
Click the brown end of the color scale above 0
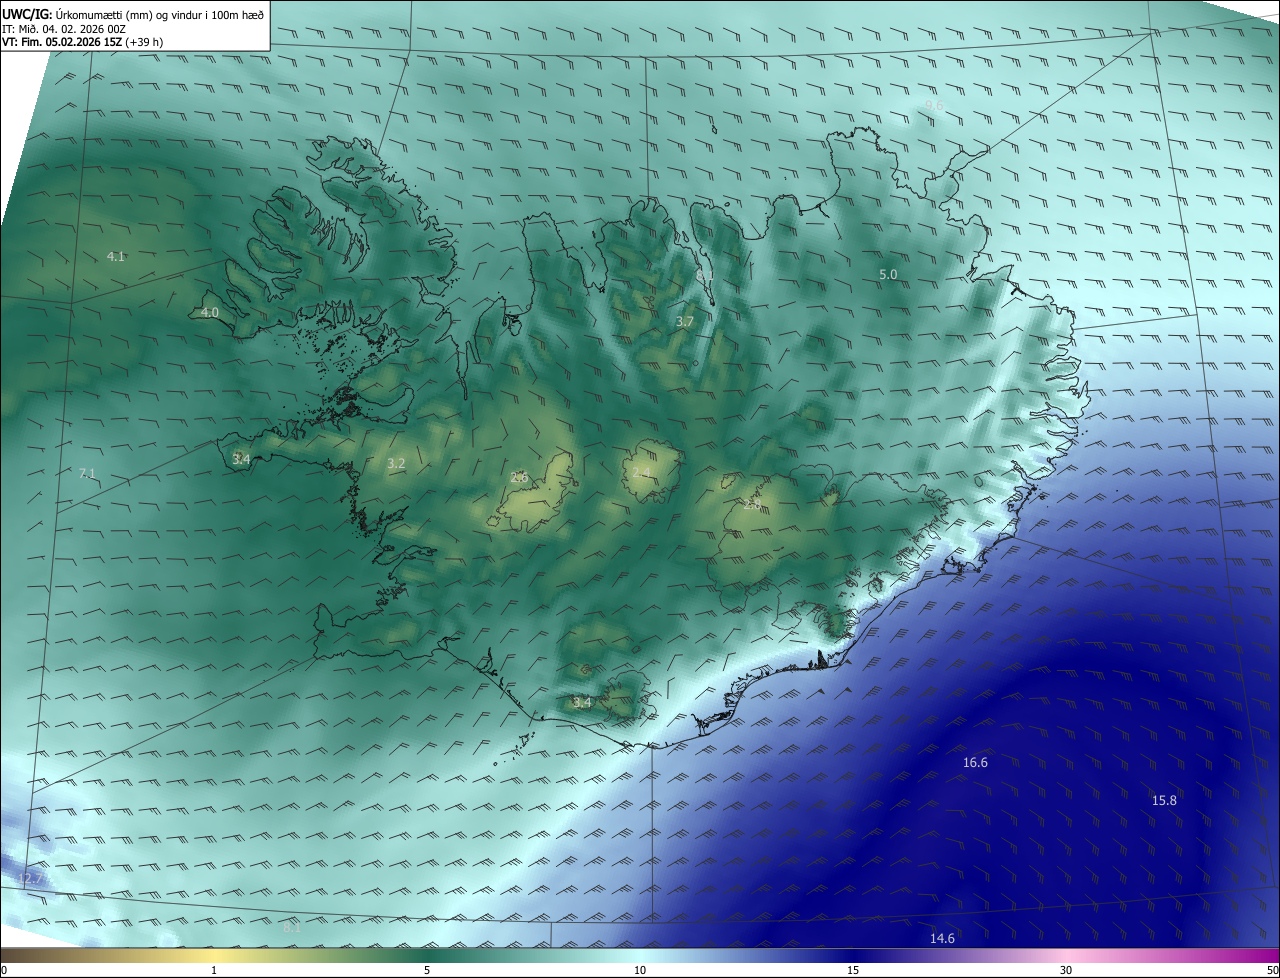coord(6,955)
